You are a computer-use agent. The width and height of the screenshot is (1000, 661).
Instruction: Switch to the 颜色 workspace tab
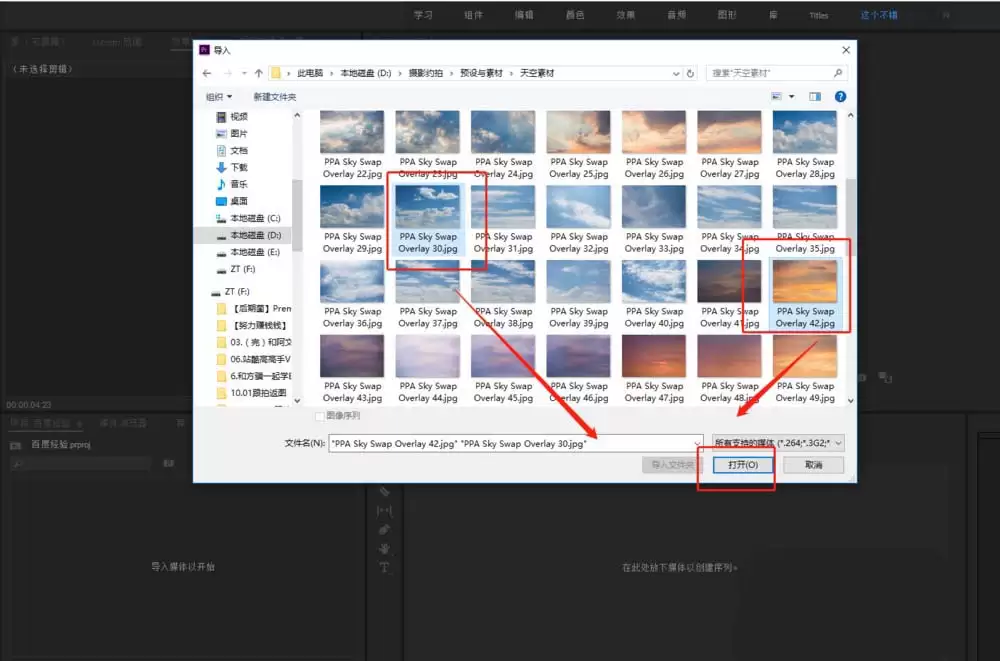coord(575,15)
